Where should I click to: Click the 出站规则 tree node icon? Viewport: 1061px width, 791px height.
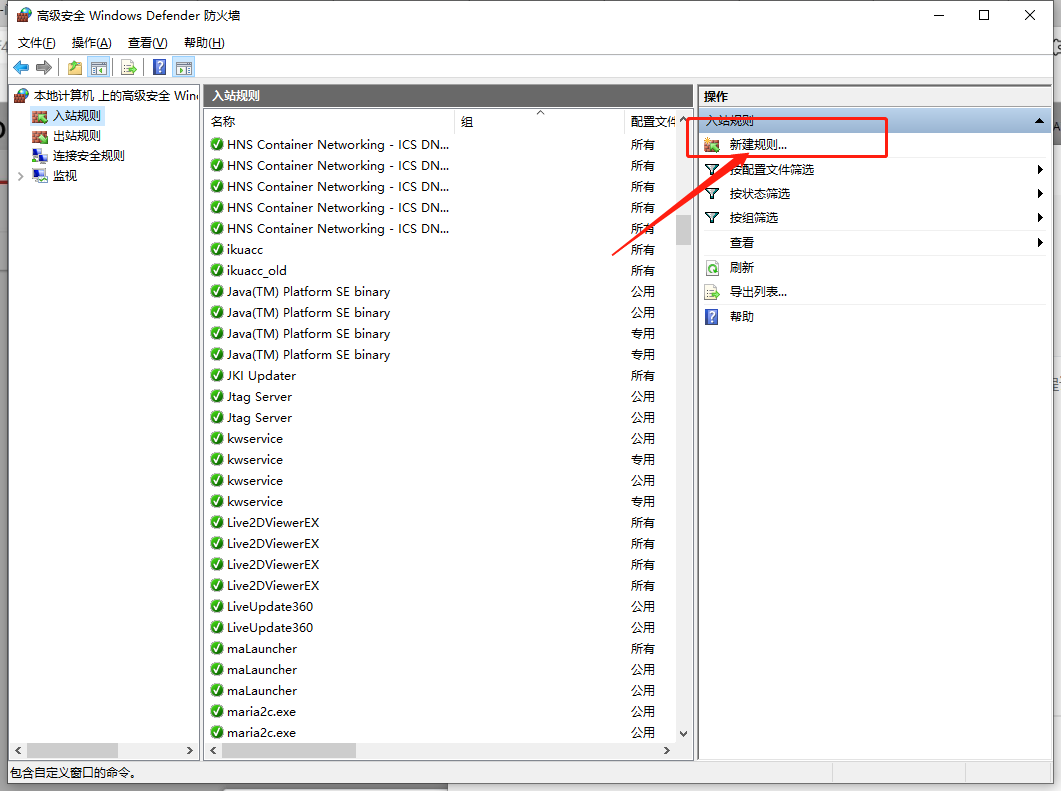(x=40, y=136)
